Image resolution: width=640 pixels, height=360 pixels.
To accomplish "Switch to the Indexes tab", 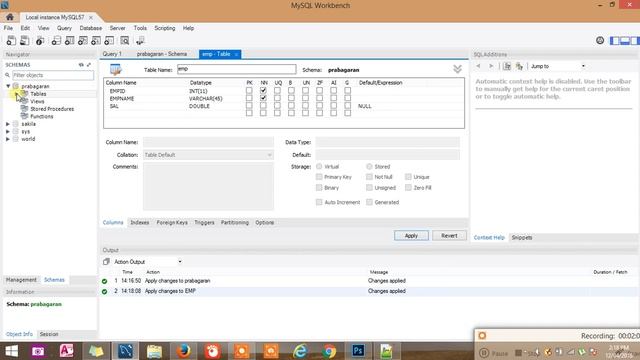I will click(140, 222).
